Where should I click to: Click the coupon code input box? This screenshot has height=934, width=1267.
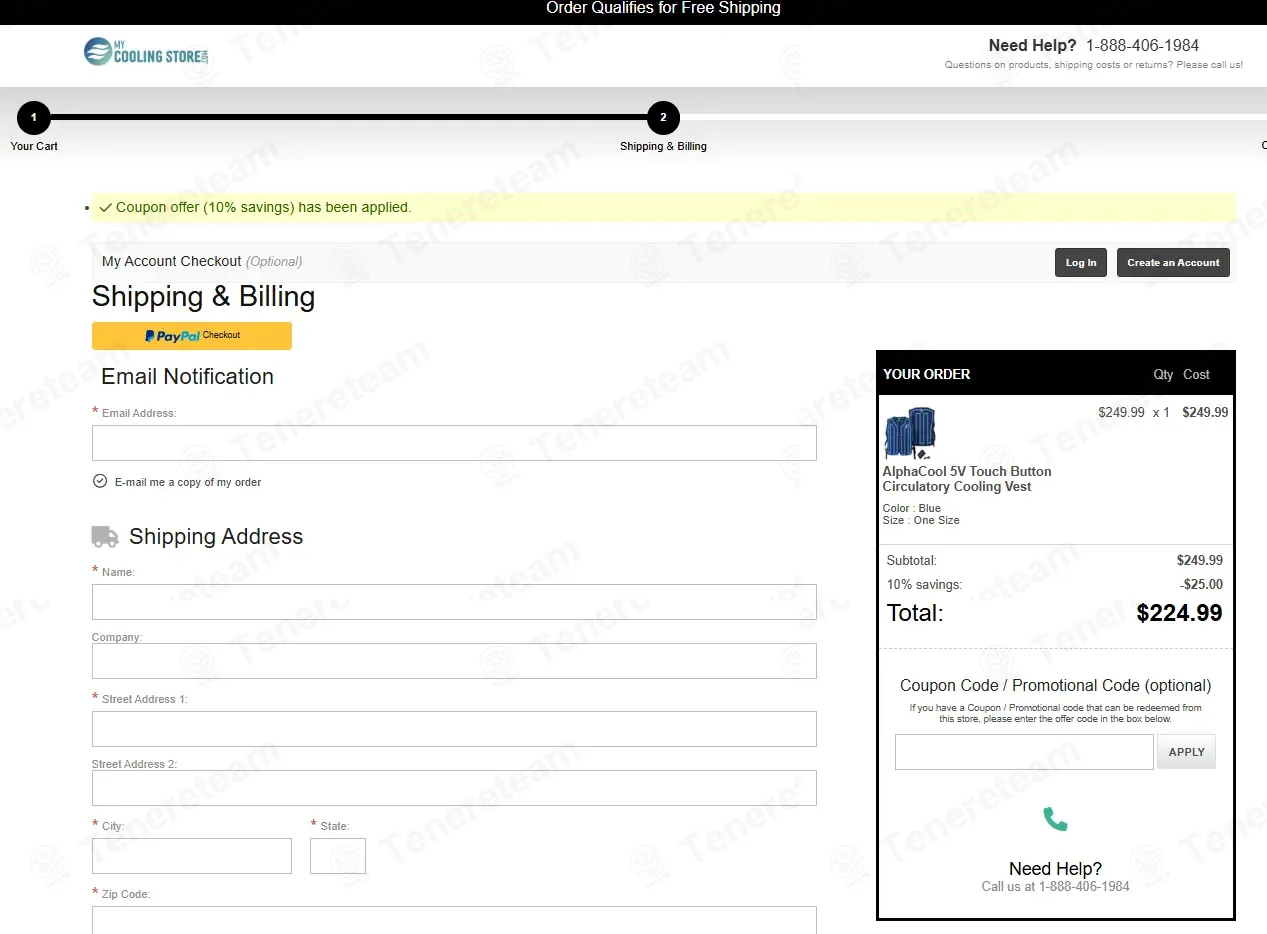[1024, 752]
